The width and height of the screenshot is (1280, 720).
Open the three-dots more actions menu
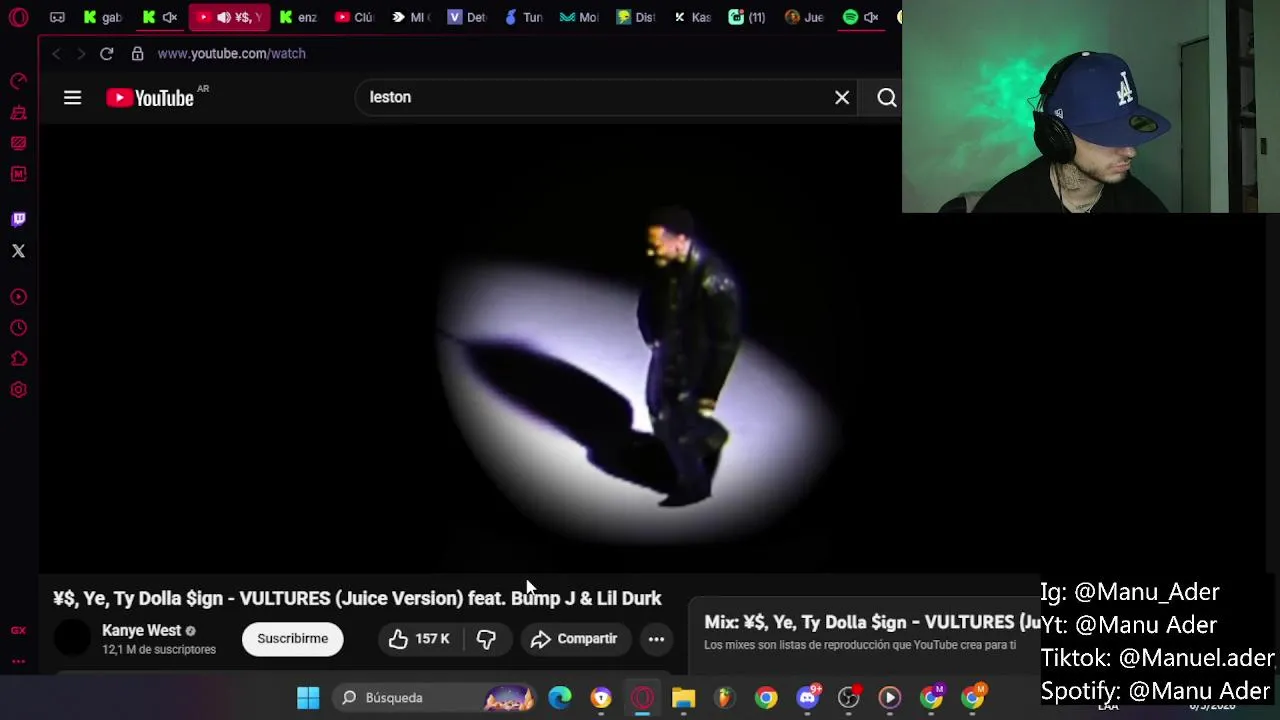656,638
